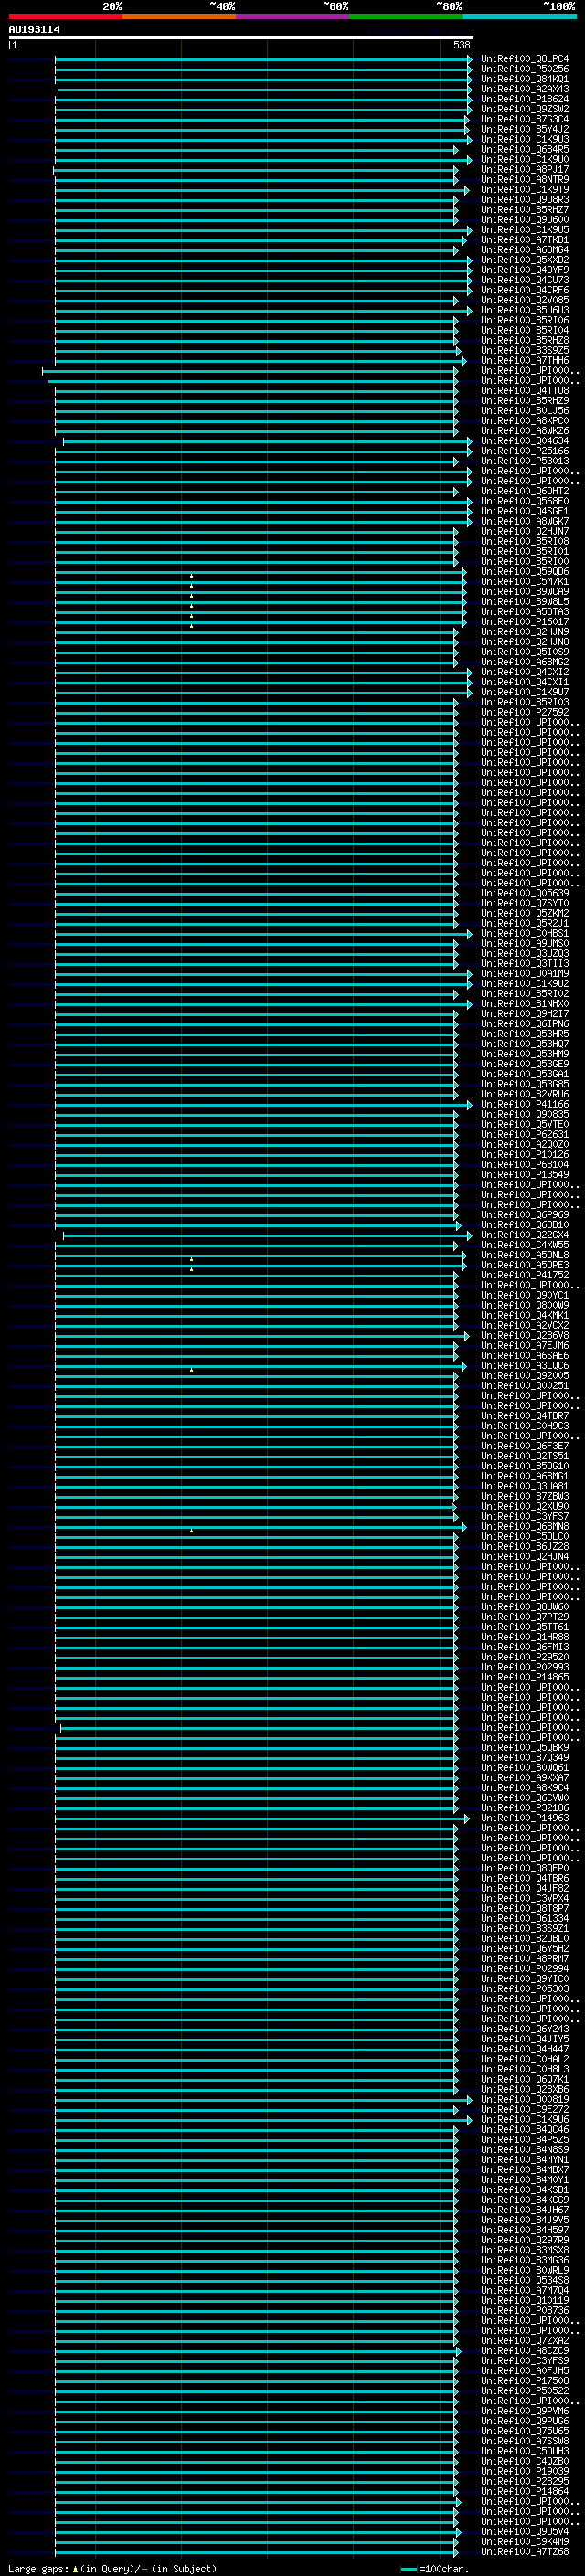
Task: Click the label UniRef100_A7TKD1
Action: 524,240
